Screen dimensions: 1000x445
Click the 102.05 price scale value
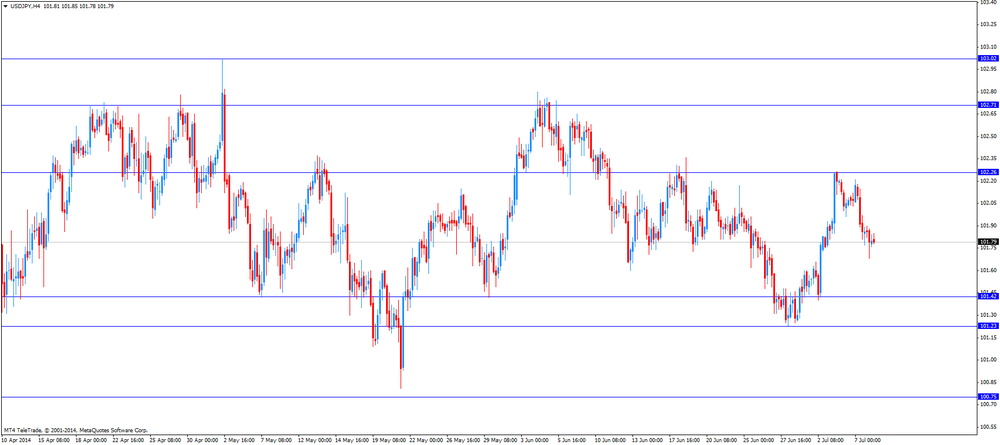[988, 203]
